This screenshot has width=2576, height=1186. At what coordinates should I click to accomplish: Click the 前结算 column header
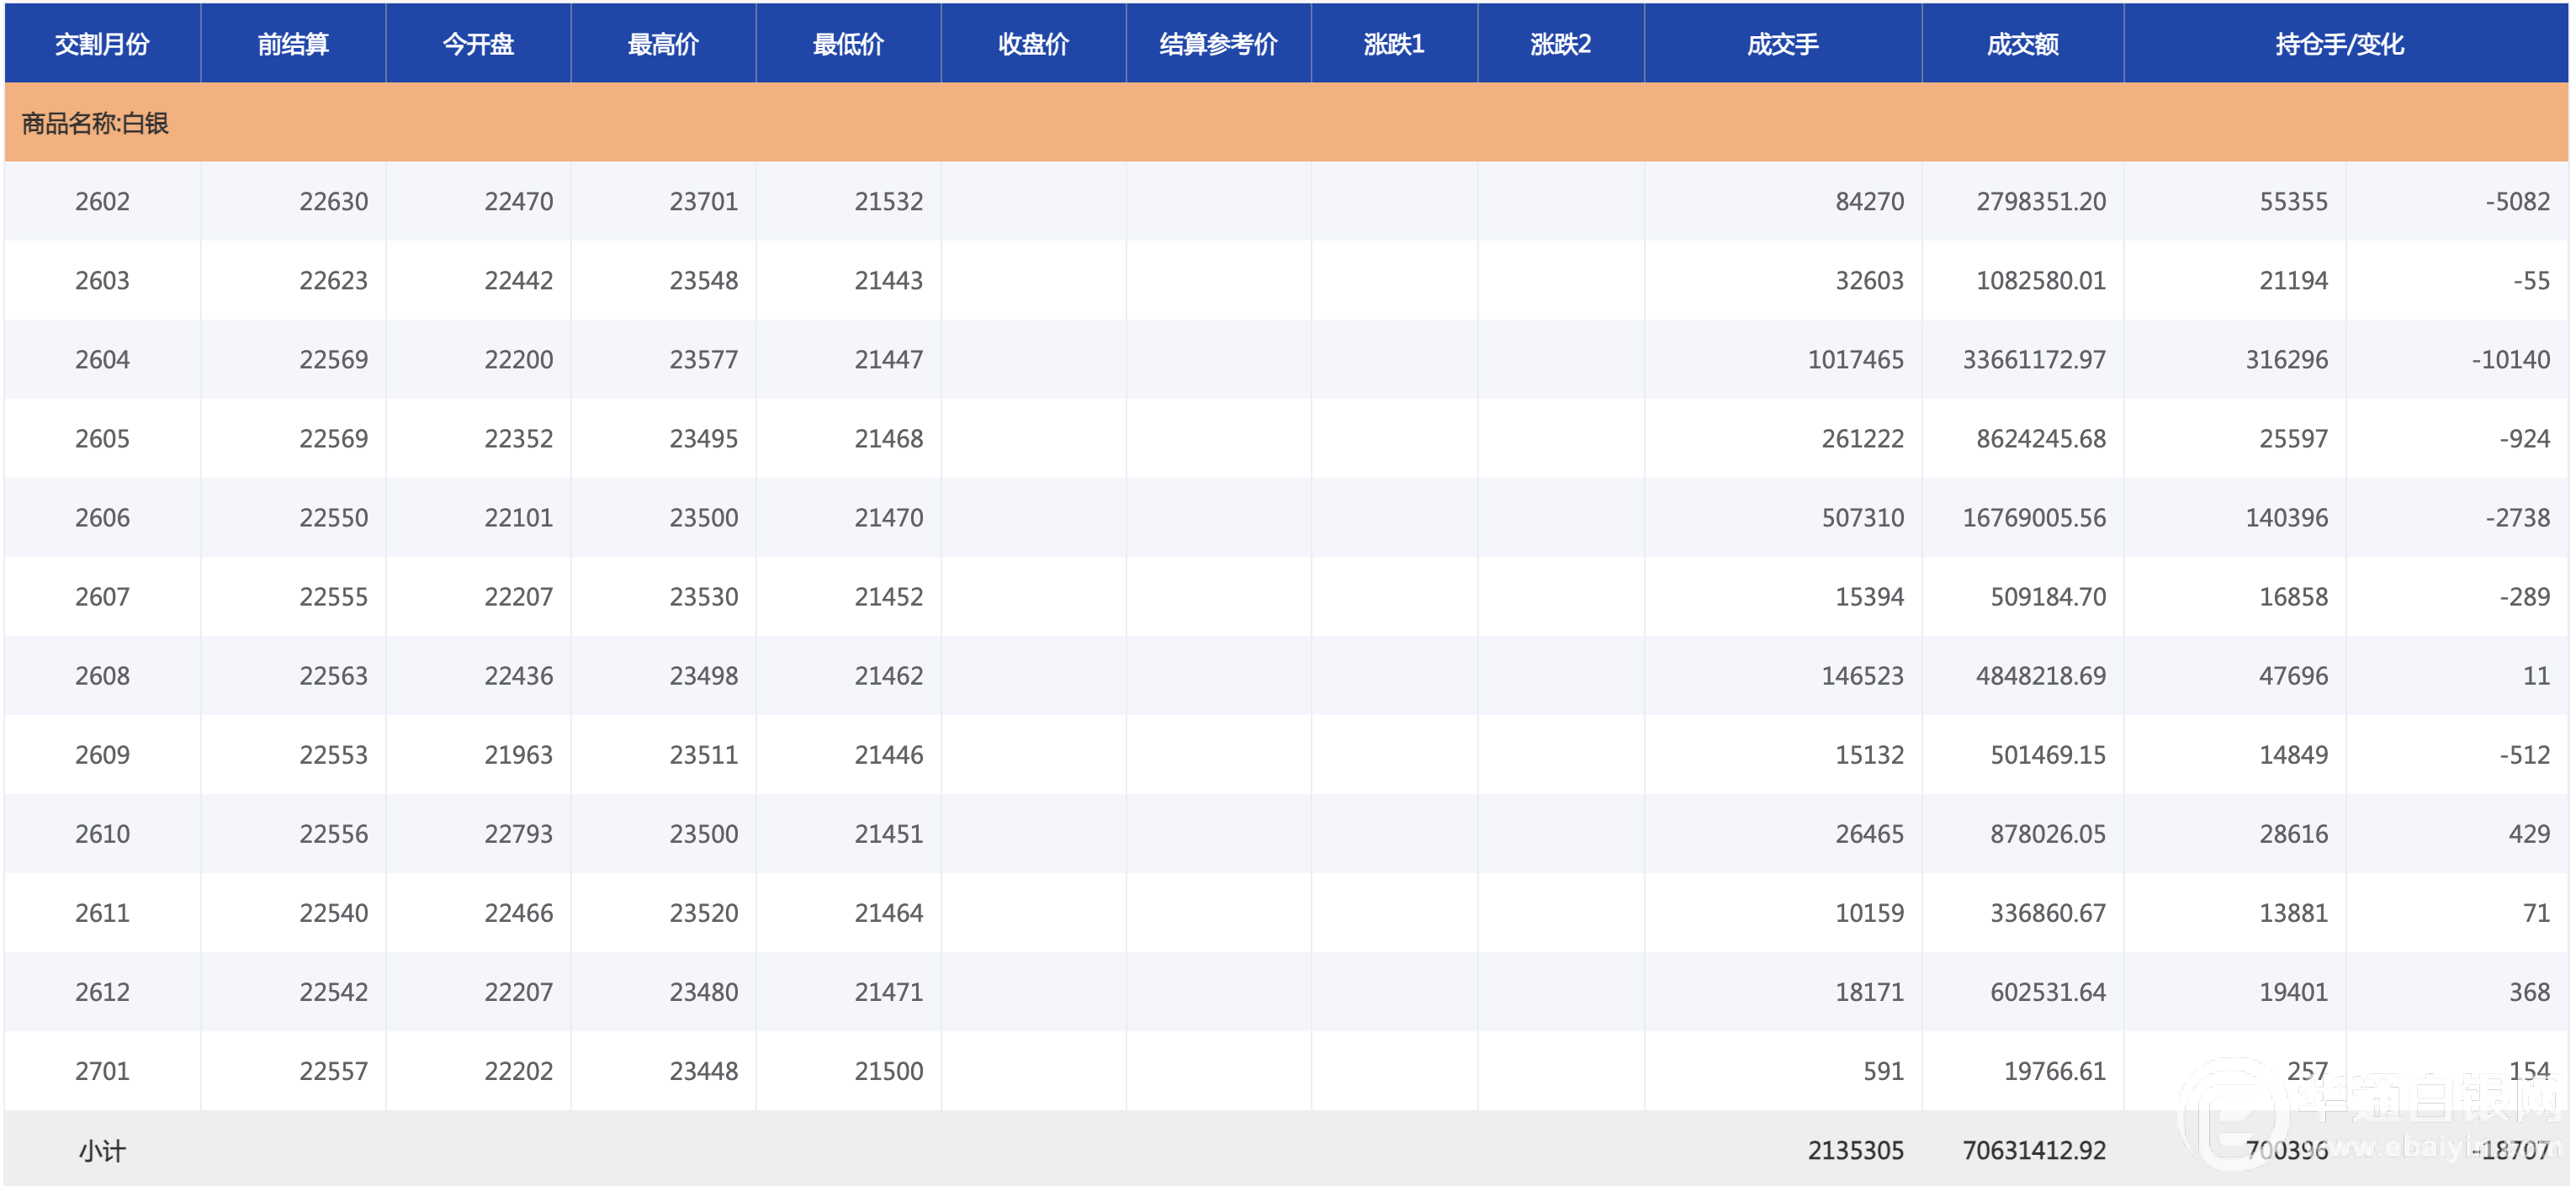[x=292, y=44]
